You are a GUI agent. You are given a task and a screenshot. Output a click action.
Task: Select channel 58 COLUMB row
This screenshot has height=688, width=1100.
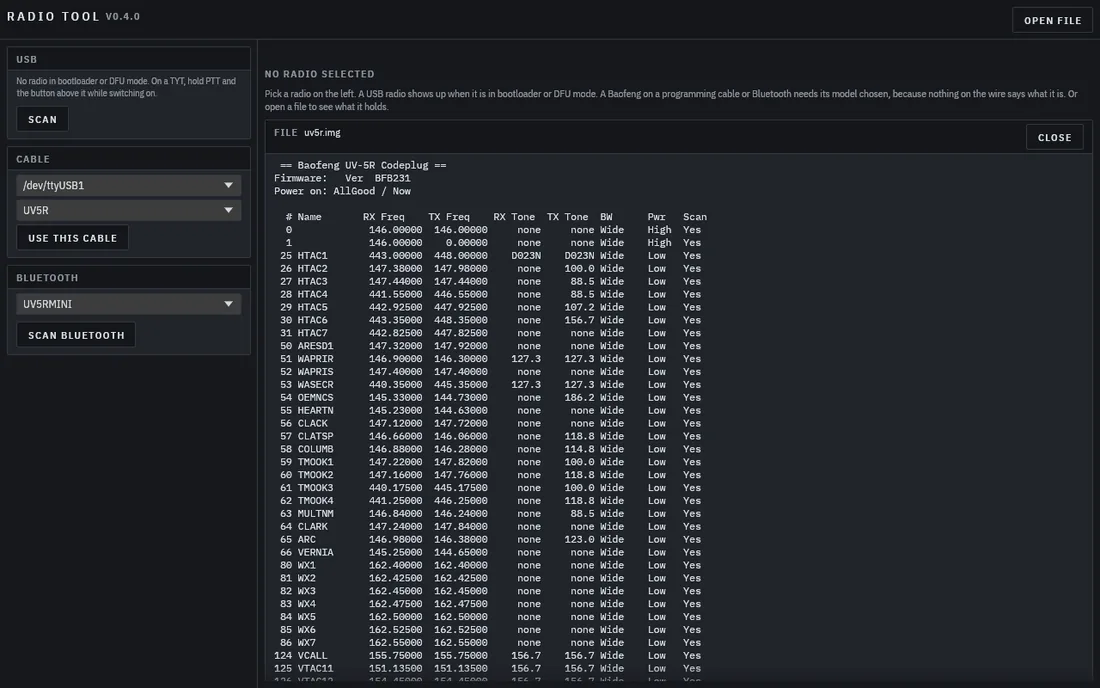click(x=490, y=449)
